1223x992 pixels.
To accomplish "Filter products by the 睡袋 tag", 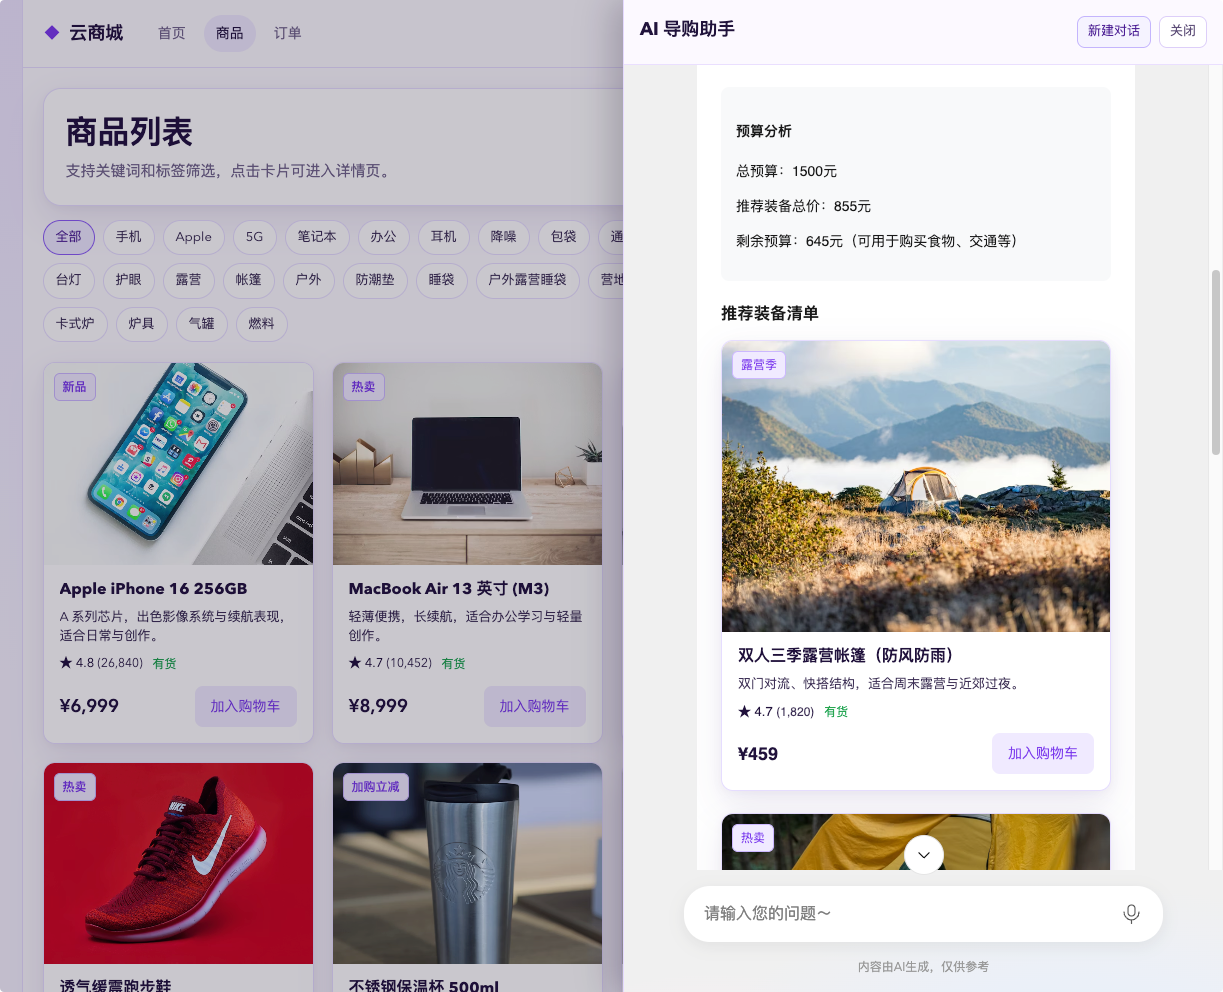I will pos(442,280).
